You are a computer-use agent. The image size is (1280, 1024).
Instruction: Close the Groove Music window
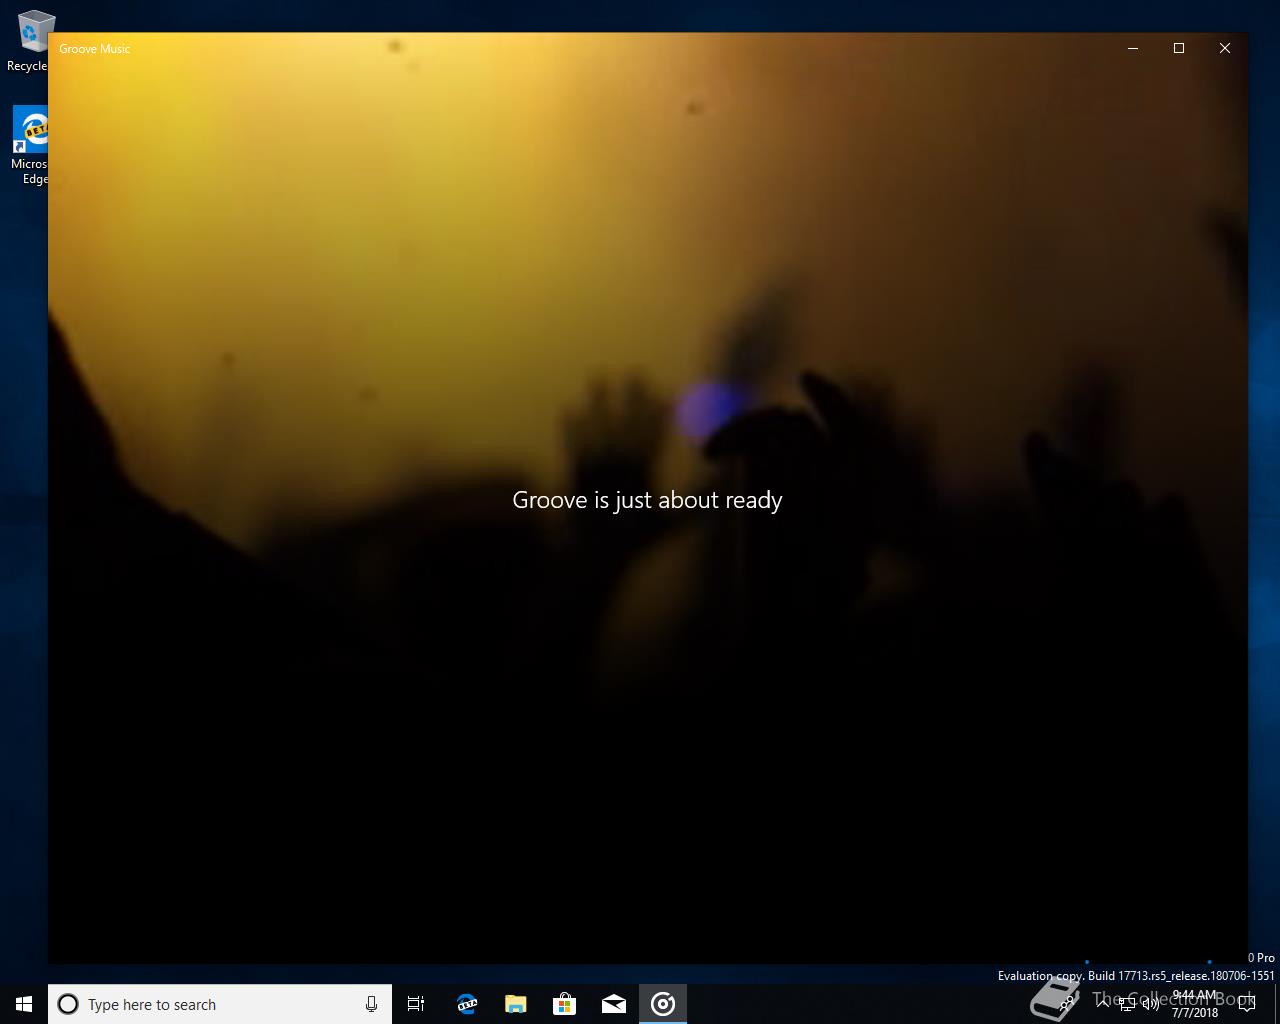1225,48
